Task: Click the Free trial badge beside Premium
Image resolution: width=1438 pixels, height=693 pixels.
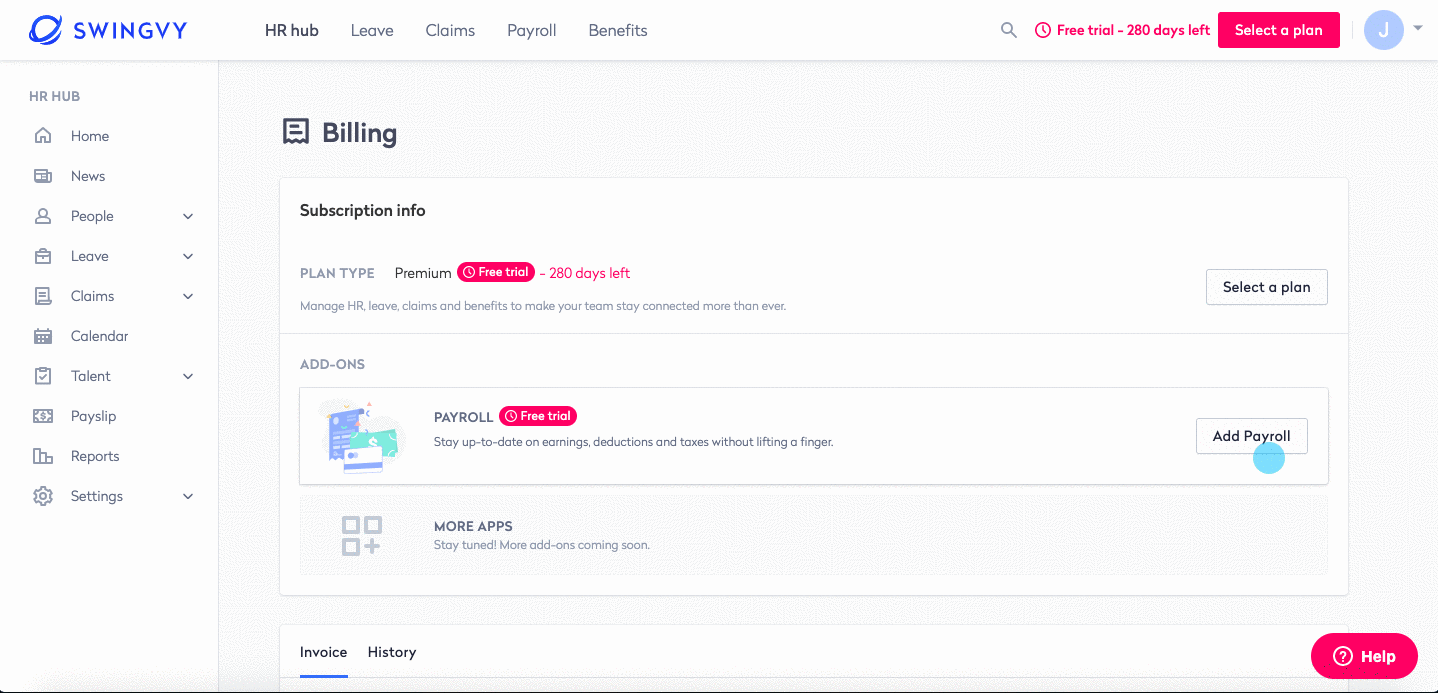Action: coord(496,272)
